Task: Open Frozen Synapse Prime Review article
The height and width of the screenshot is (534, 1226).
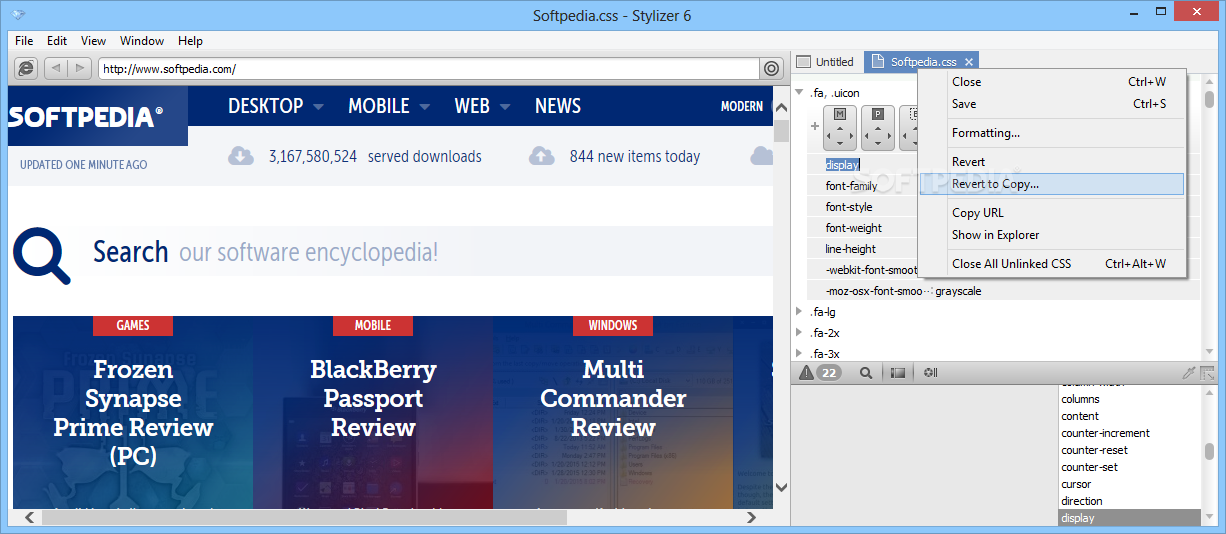Action: [x=133, y=413]
